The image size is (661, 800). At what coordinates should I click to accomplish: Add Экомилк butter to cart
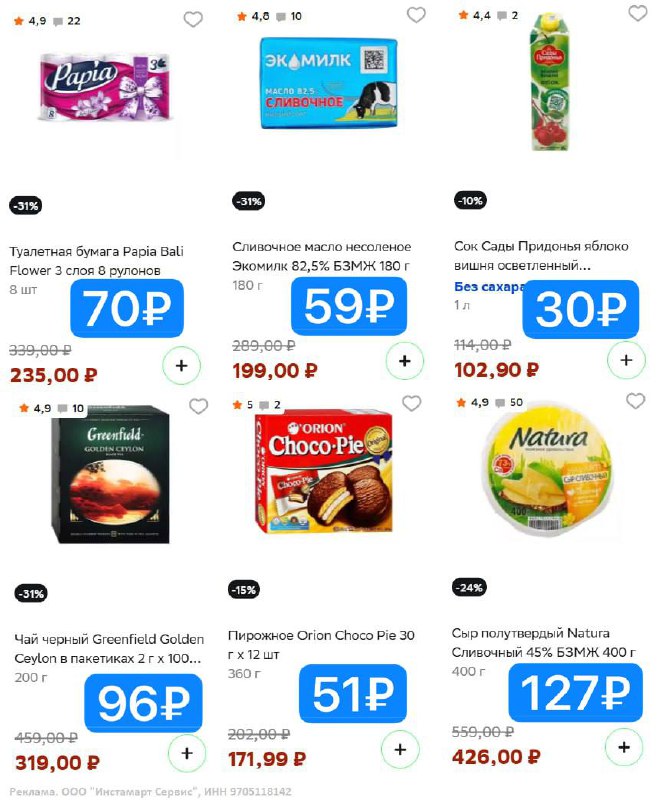[x=404, y=361]
